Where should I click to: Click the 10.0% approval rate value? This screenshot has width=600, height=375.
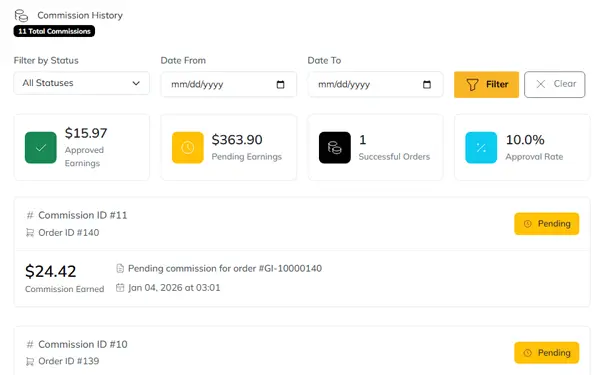(x=525, y=140)
